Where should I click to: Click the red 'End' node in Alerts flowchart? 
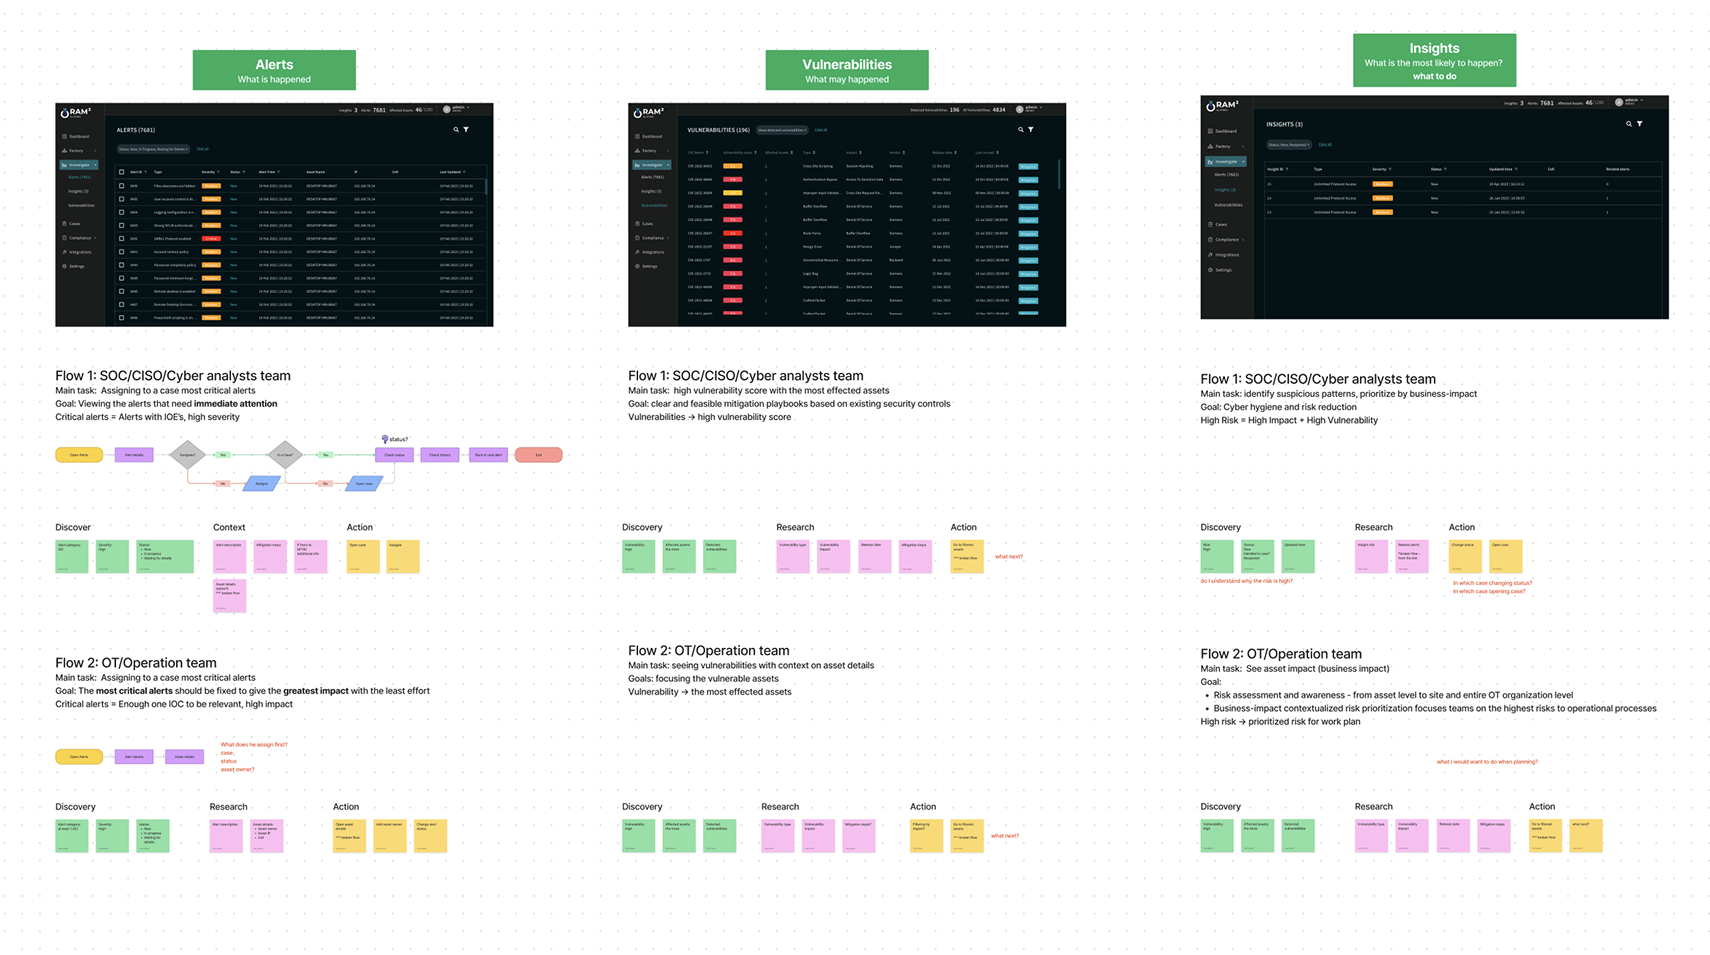538,455
